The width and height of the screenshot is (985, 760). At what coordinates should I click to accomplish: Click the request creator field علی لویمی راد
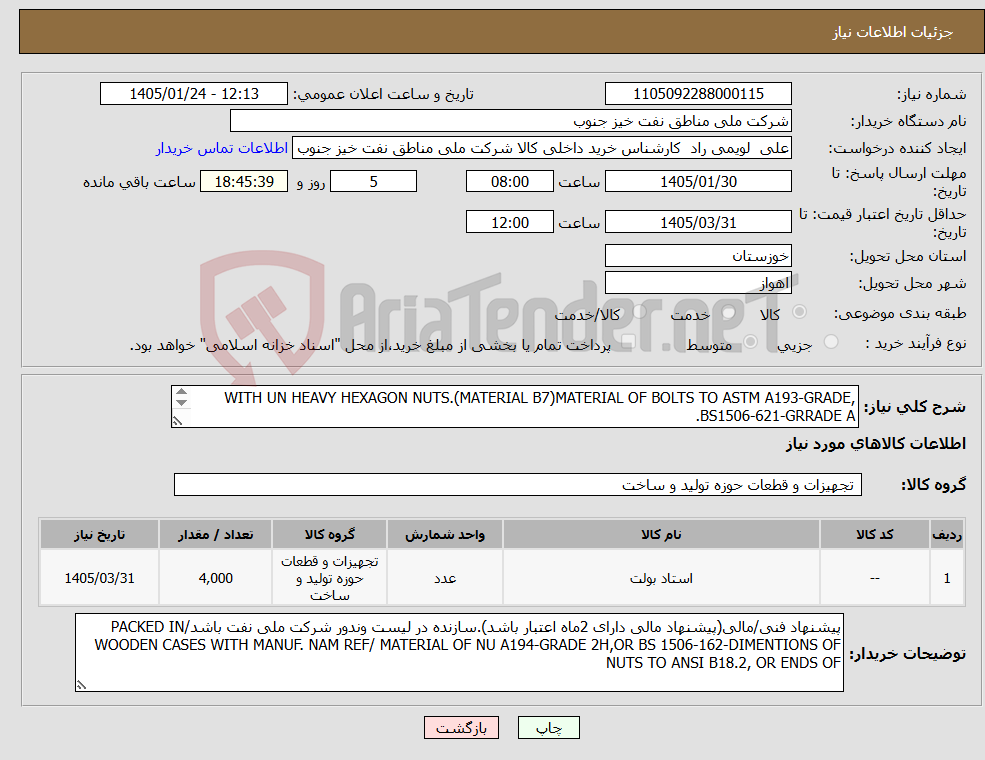point(541,148)
